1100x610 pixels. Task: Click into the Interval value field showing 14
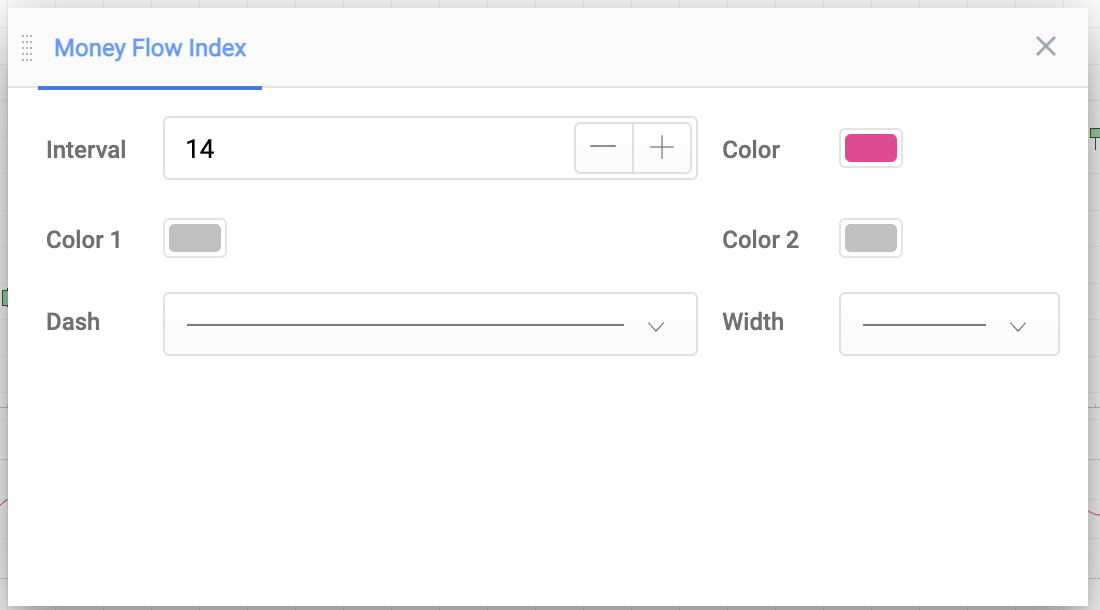click(368, 148)
